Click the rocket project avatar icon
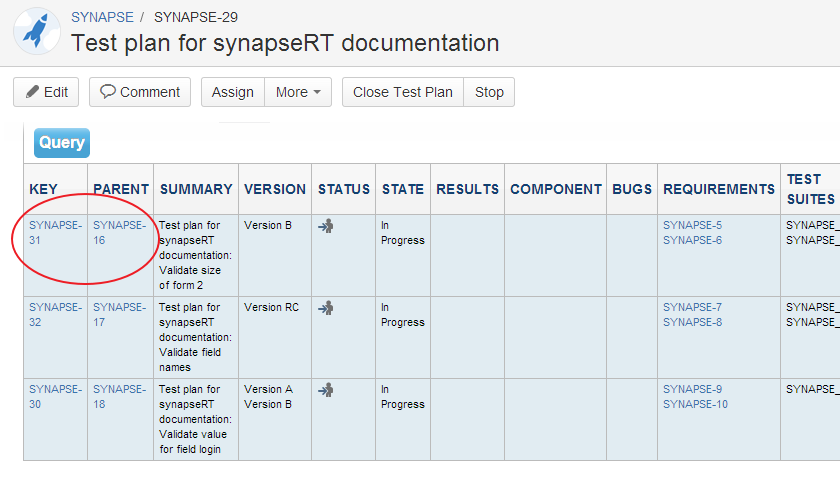The width and height of the screenshot is (840, 488). pos(37,31)
